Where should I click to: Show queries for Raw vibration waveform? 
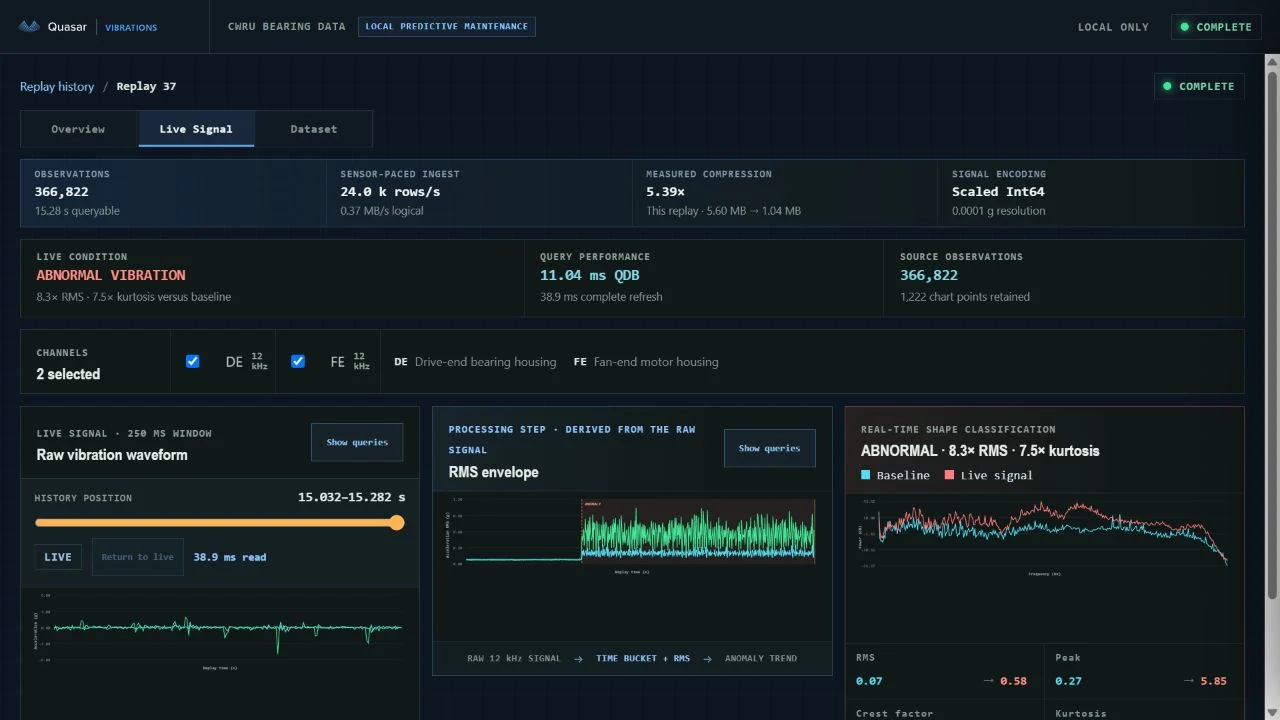pos(357,442)
